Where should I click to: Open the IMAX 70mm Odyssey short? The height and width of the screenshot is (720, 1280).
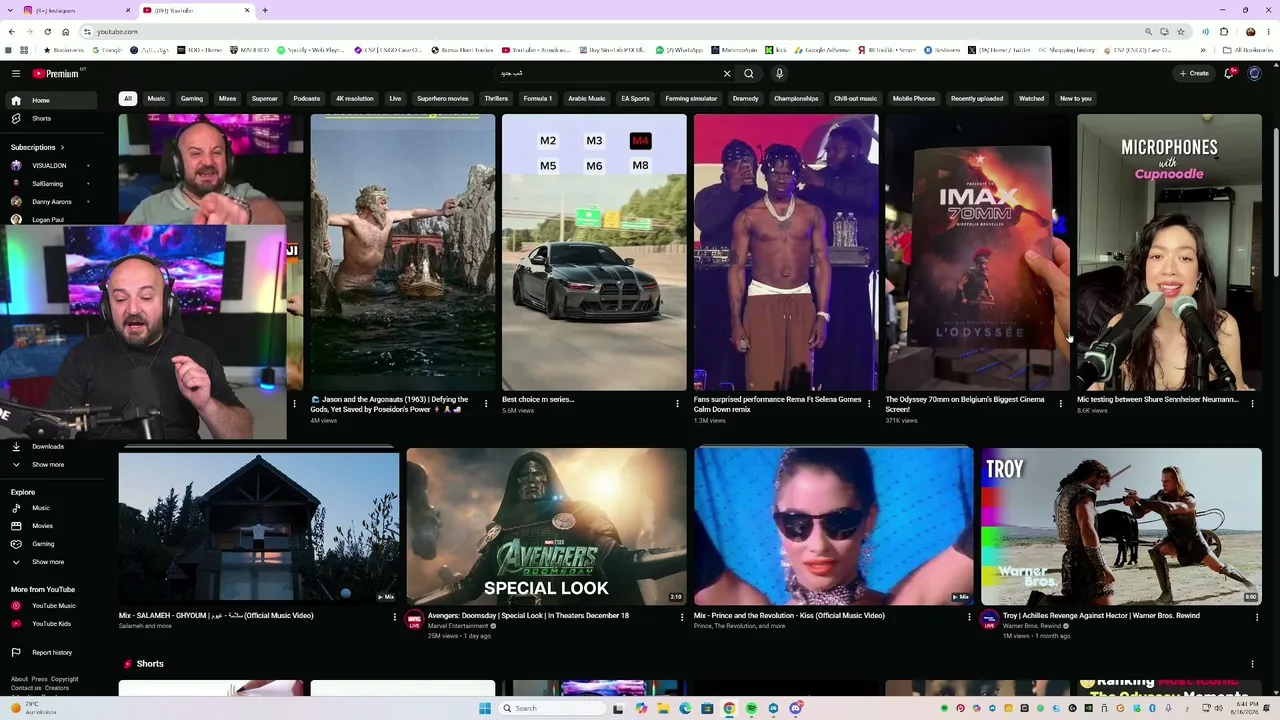[x=977, y=252]
